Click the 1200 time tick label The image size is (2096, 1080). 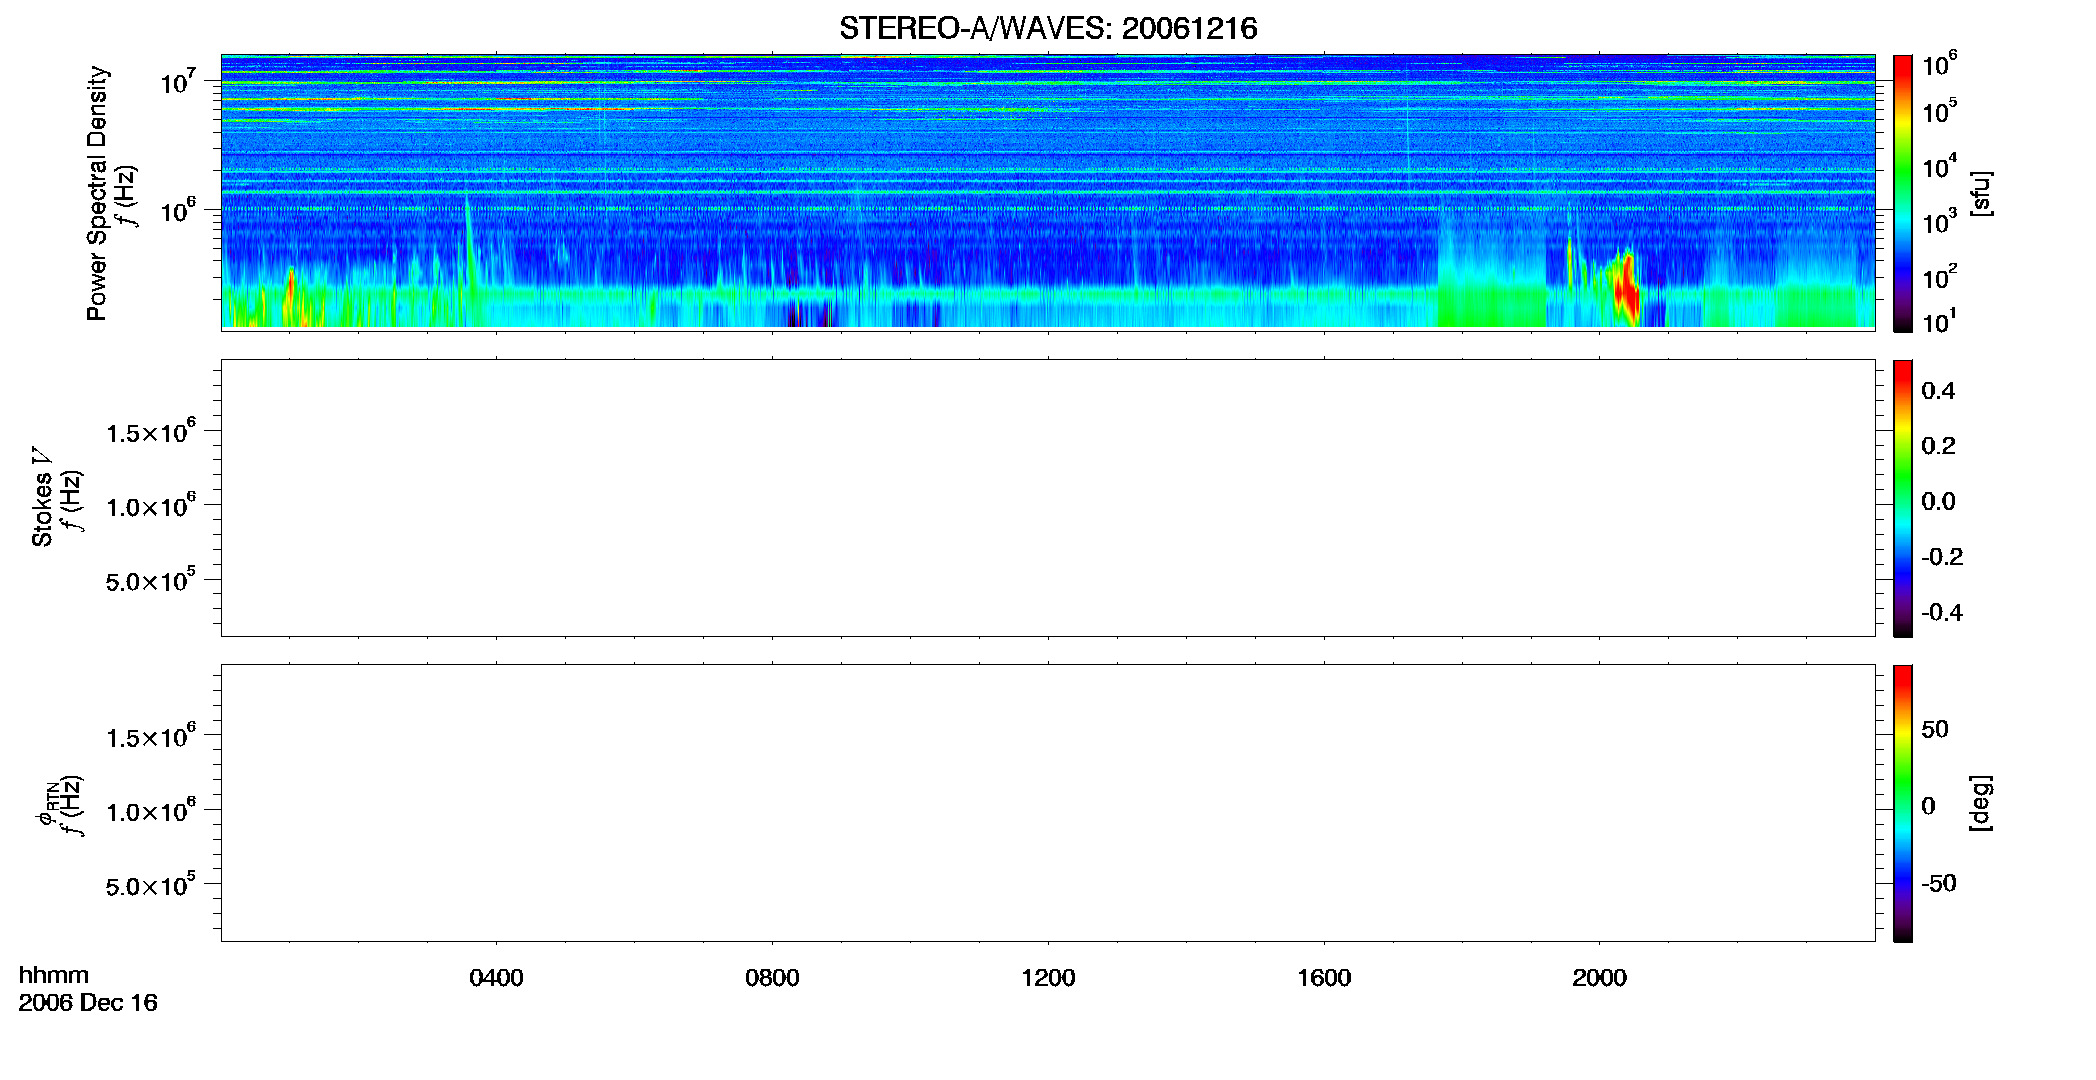point(1048,978)
